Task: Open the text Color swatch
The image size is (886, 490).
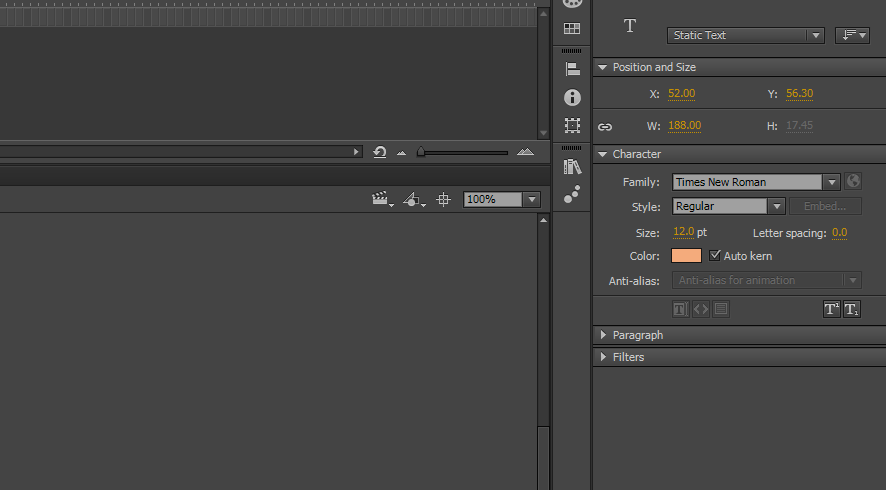Action: [x=687, y=255]
